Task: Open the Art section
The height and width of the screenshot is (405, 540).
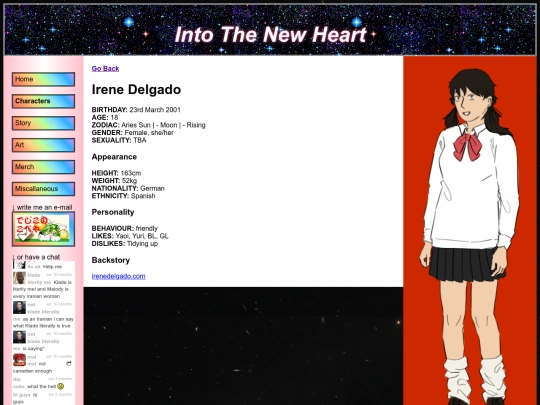Action: click(43, 145)
